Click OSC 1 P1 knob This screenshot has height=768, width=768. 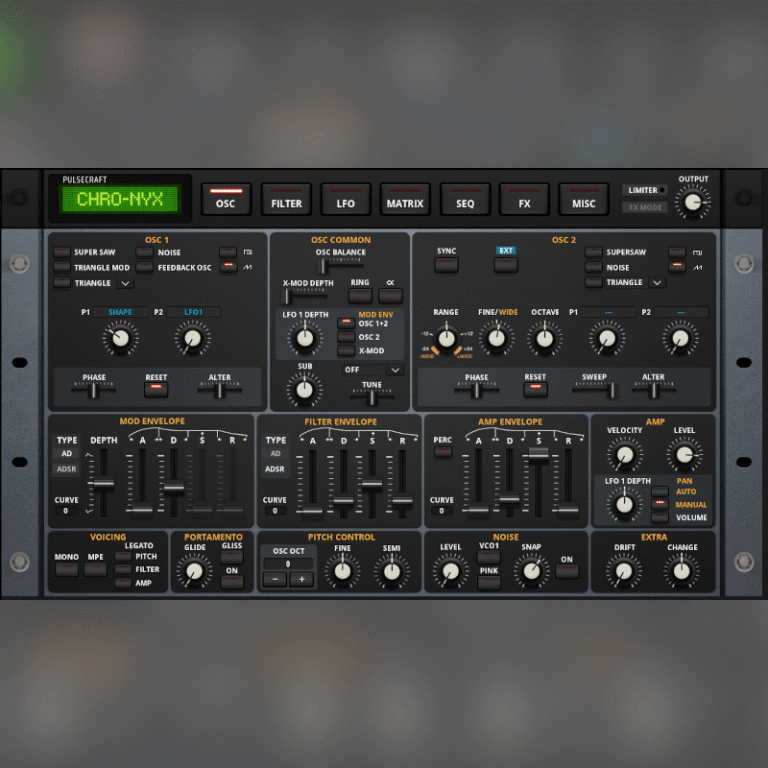(x=120, y=338)
